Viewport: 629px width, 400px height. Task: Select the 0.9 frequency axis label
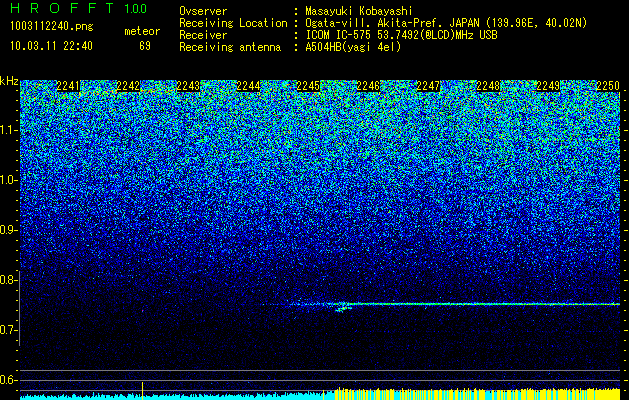(8, 230)
